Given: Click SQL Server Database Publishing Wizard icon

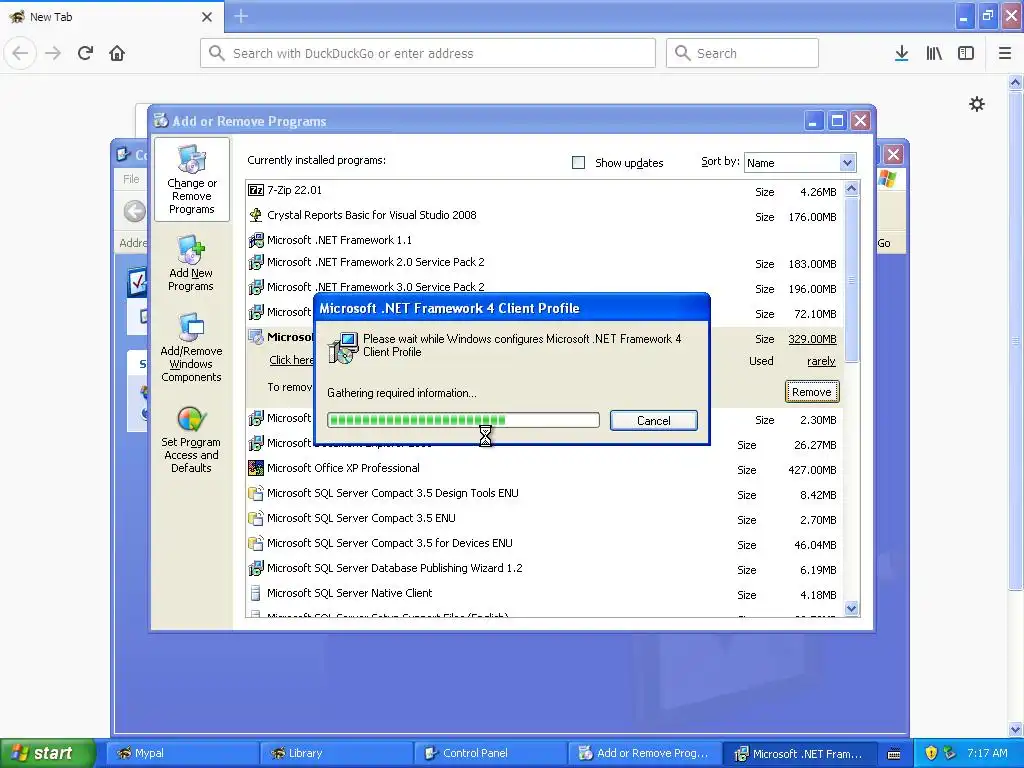Looking at the screenshot, I should [256, 568].
